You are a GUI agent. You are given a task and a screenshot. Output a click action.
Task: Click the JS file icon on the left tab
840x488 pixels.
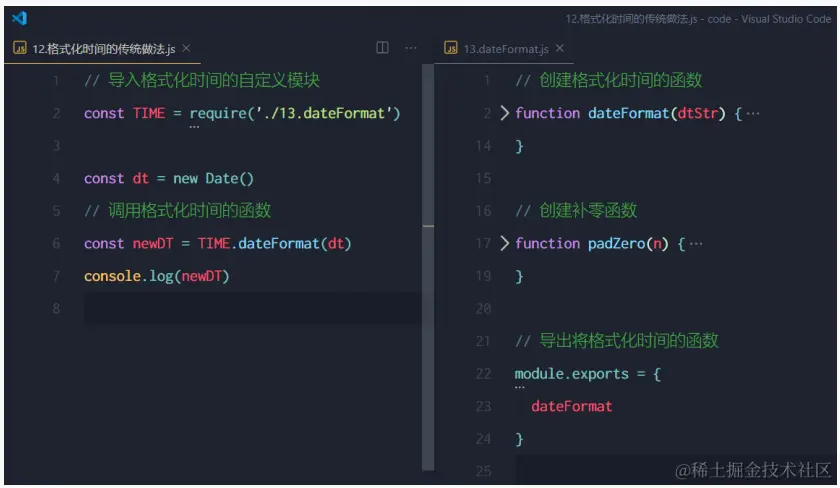20,48
